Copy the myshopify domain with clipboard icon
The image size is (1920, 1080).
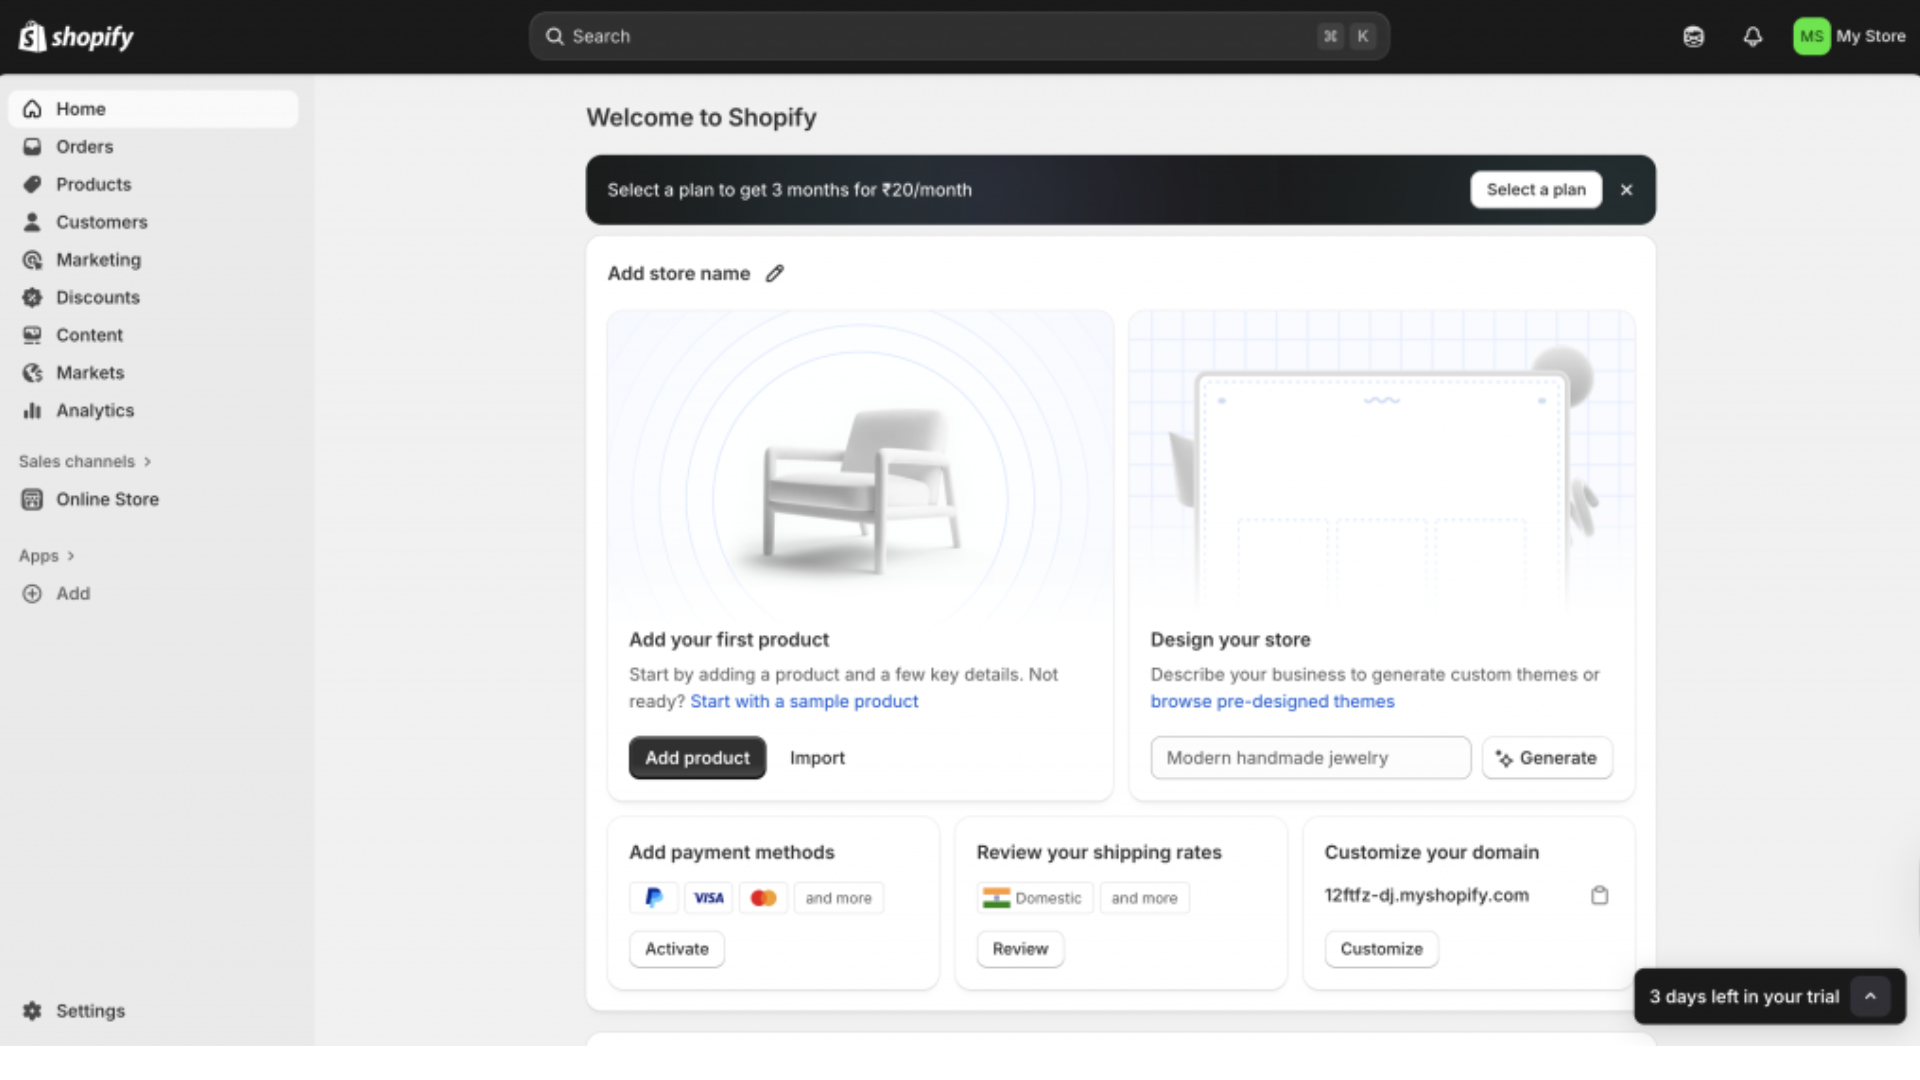[1599, 895]
